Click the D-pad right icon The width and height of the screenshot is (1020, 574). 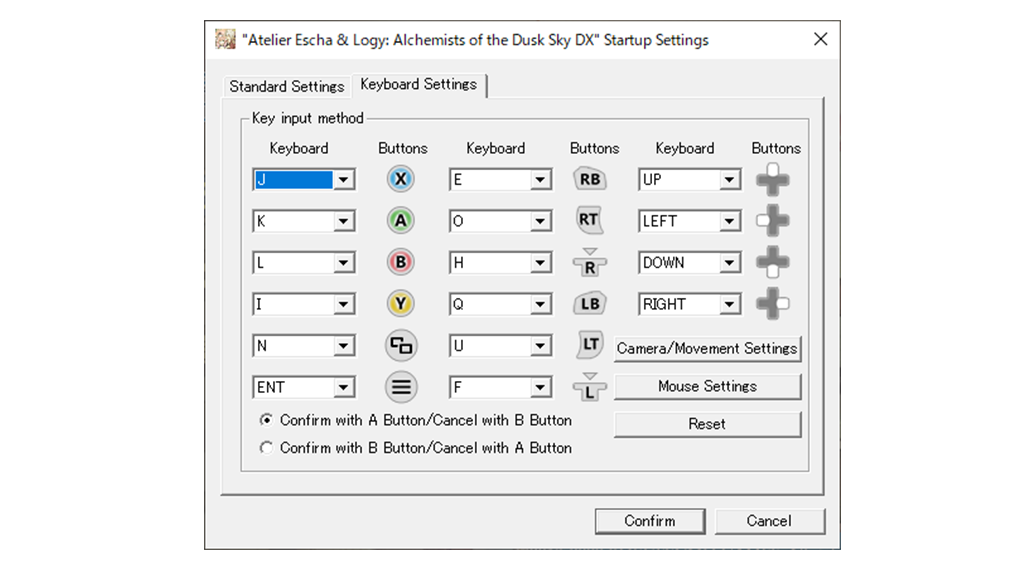(773, 304)
